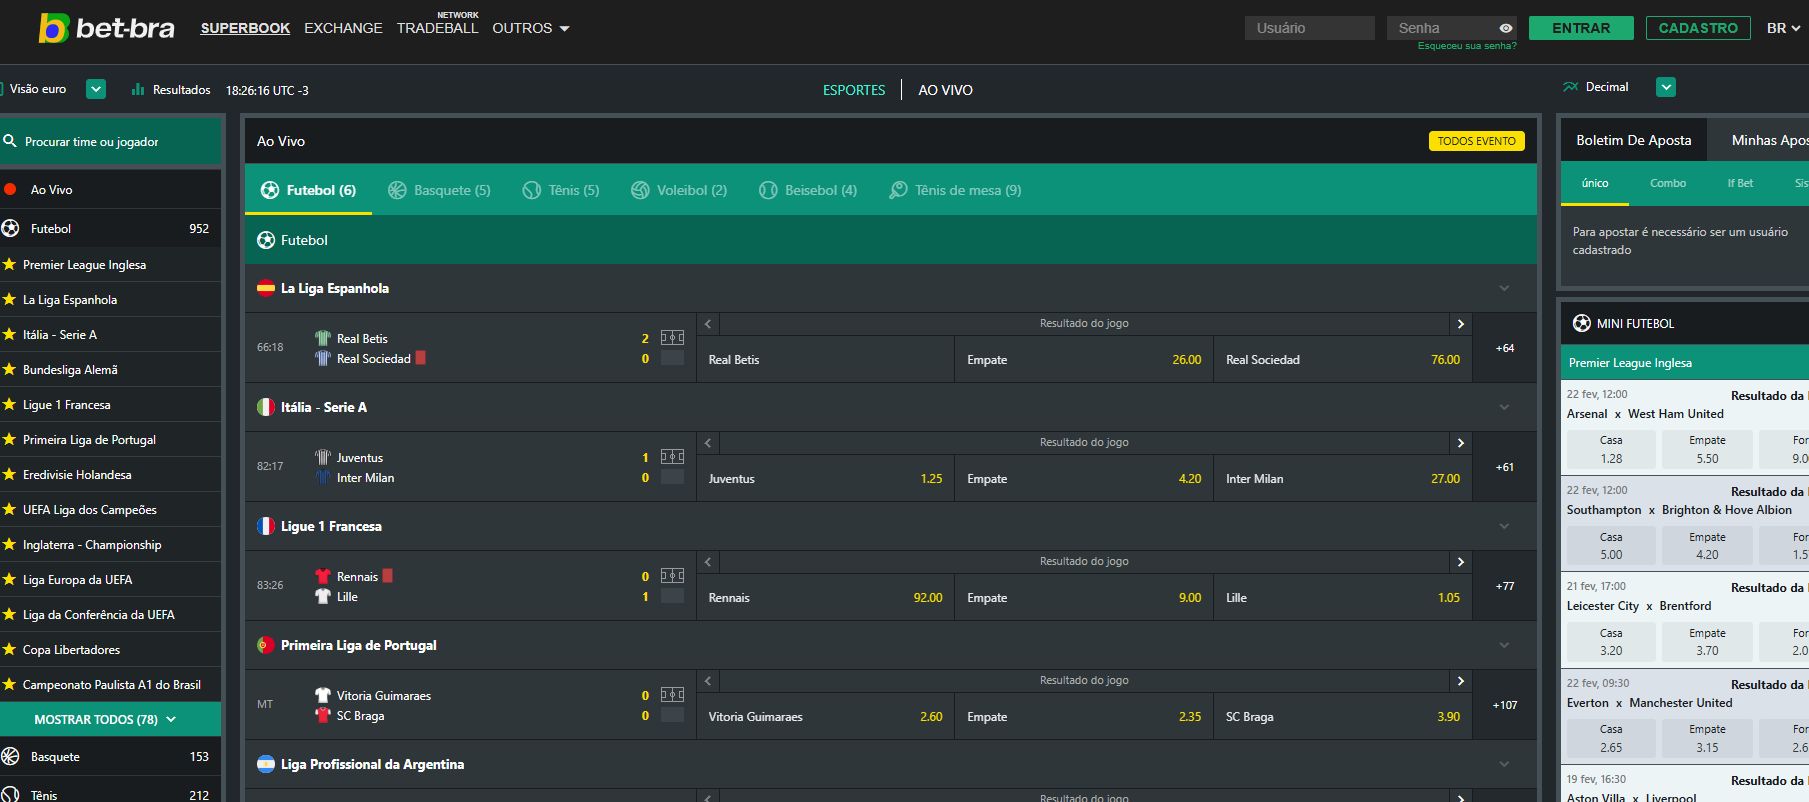1809x802 pixels.
Task: Switch to Beisebol (4) tab
Action: coord(808,190)
